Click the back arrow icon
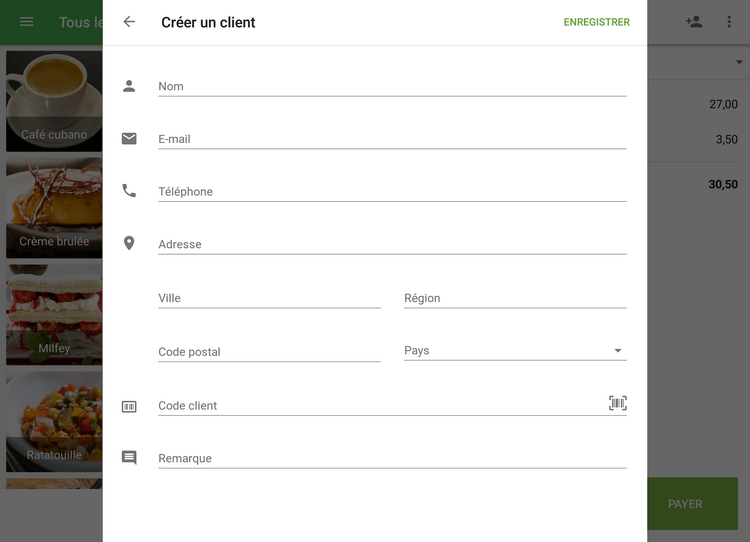 coord(129,22)
